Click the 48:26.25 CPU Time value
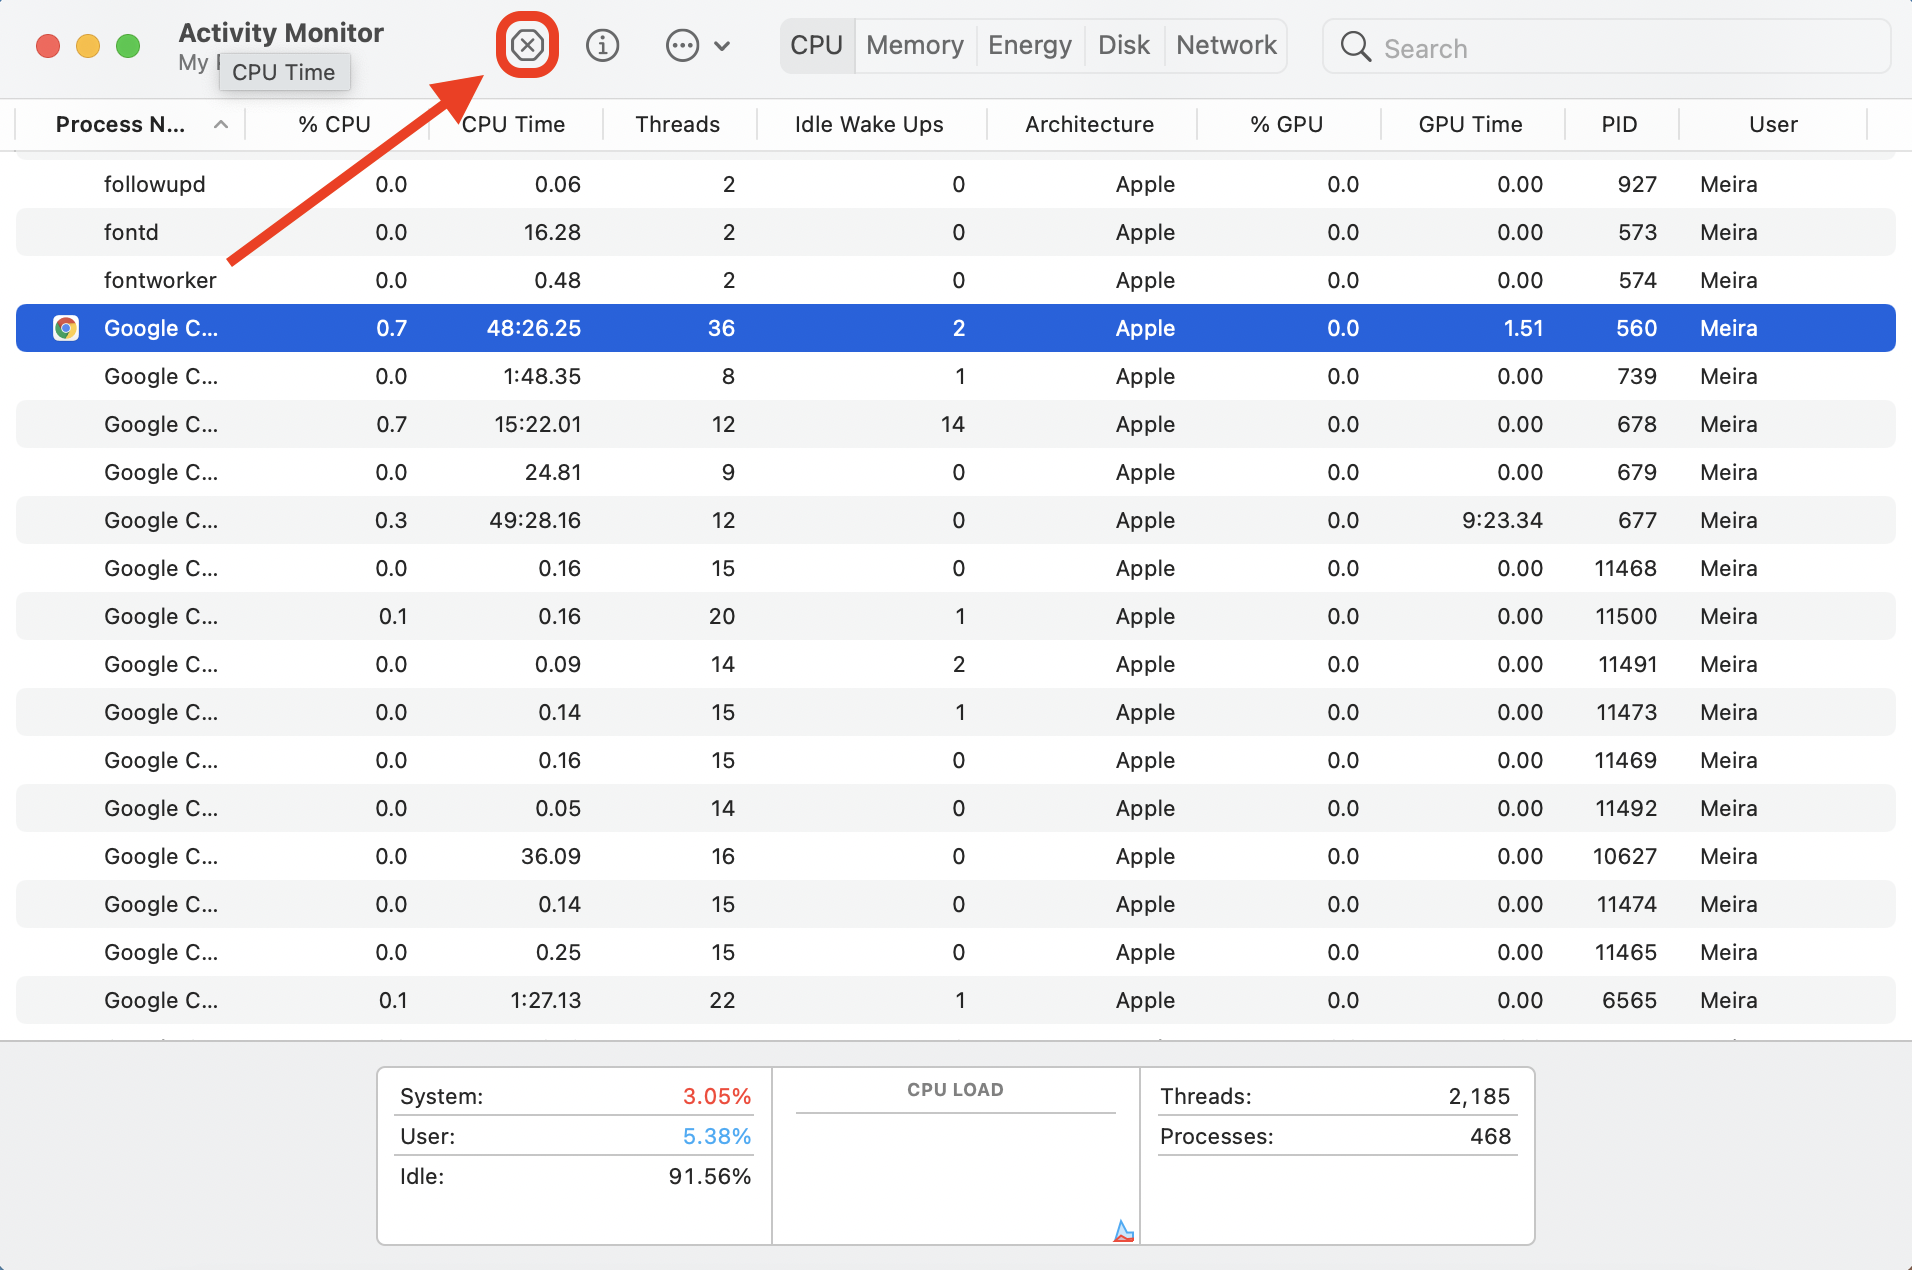Viewport: 1912px width, 1270px height. [533, 328]
